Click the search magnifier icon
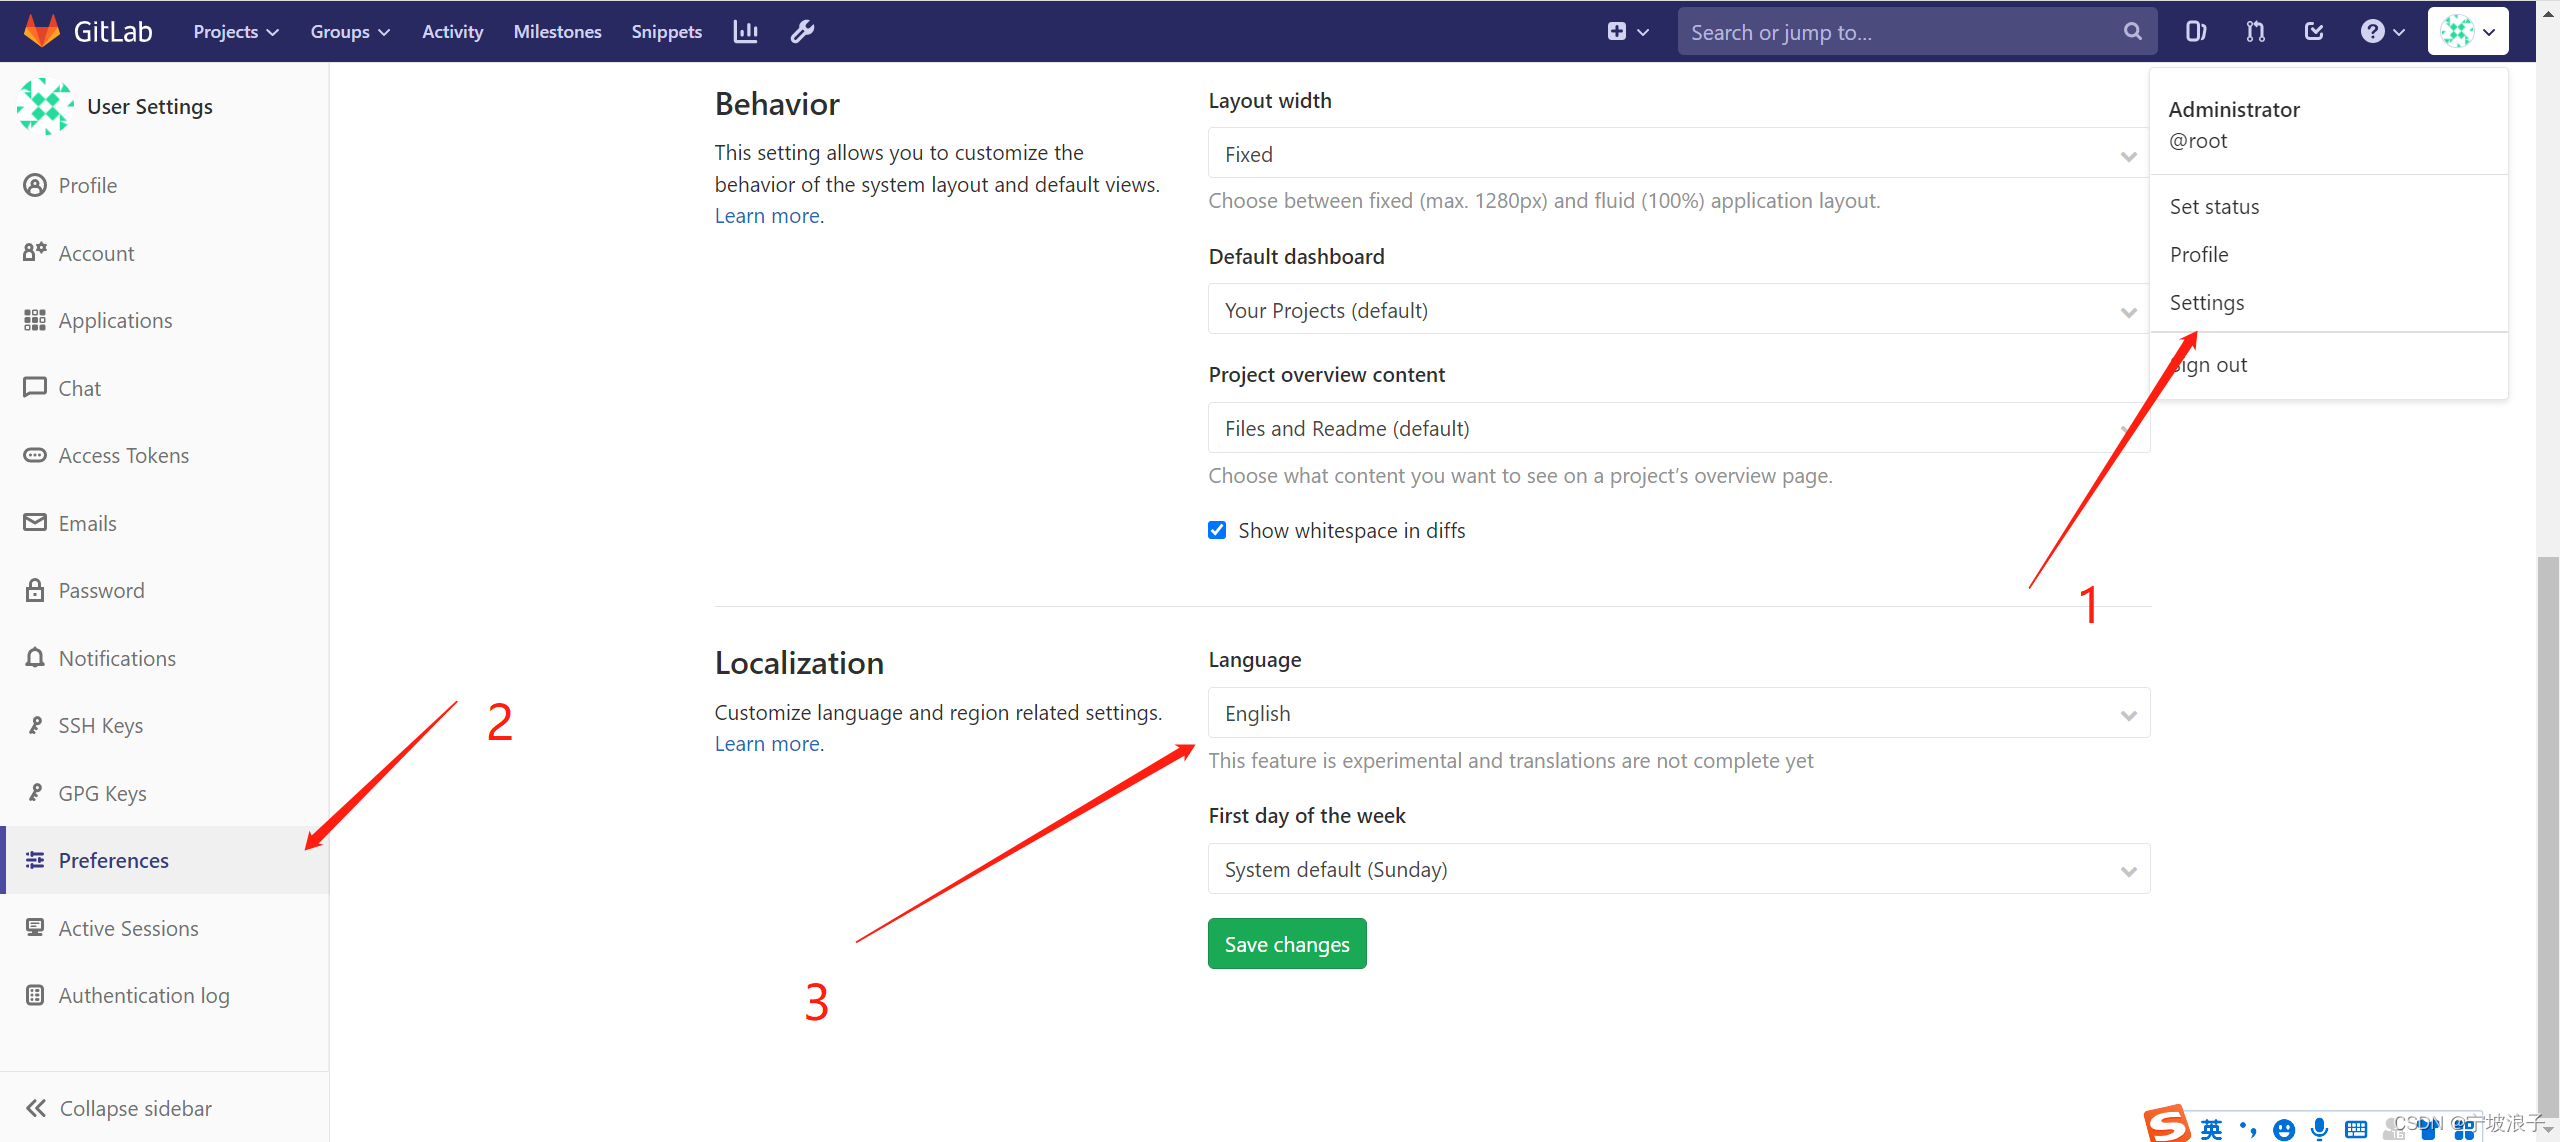 click(x=2131, y=31)
